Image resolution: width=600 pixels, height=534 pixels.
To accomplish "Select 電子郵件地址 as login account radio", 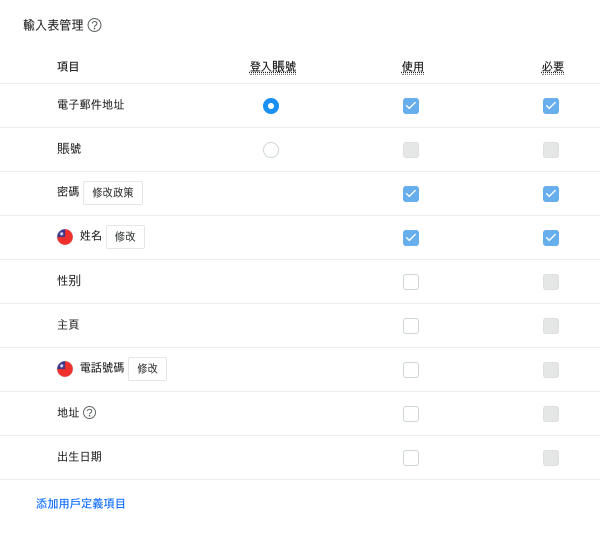I will 271,106.
